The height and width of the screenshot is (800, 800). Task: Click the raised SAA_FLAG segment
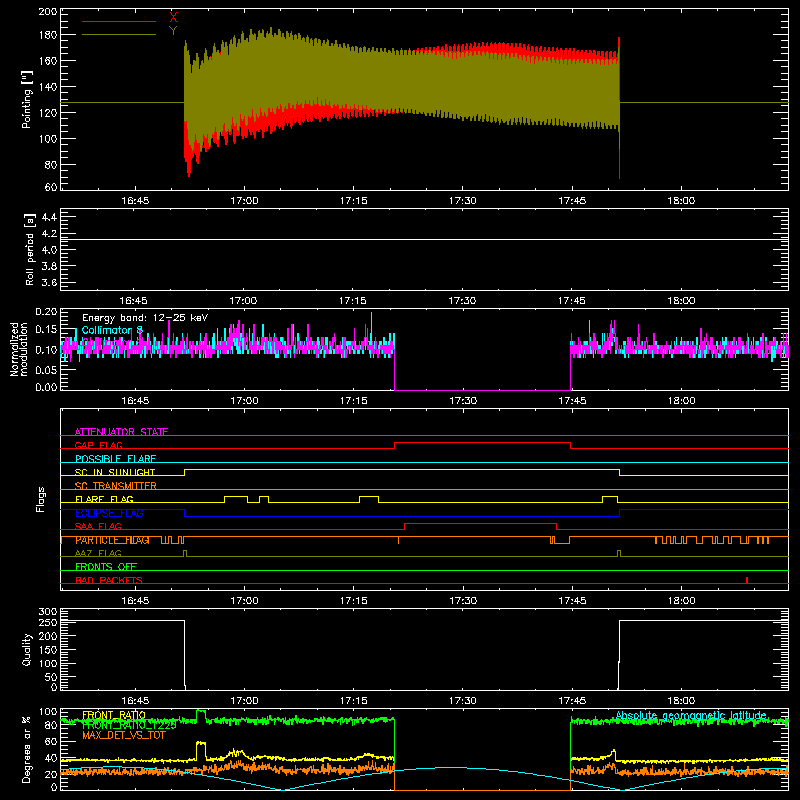pyautogui.click(x=481, y=523)
